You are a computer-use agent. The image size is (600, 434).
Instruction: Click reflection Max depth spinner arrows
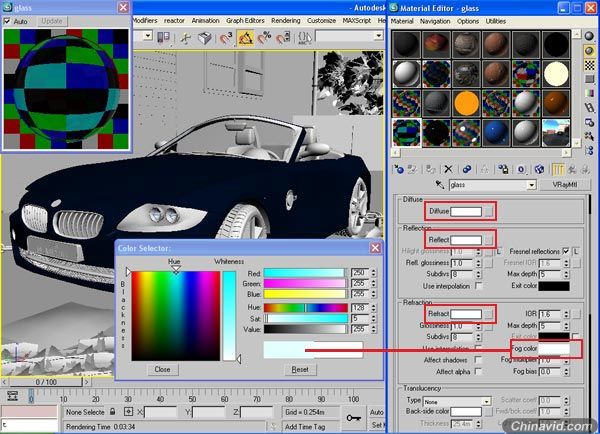click(566, 274)
